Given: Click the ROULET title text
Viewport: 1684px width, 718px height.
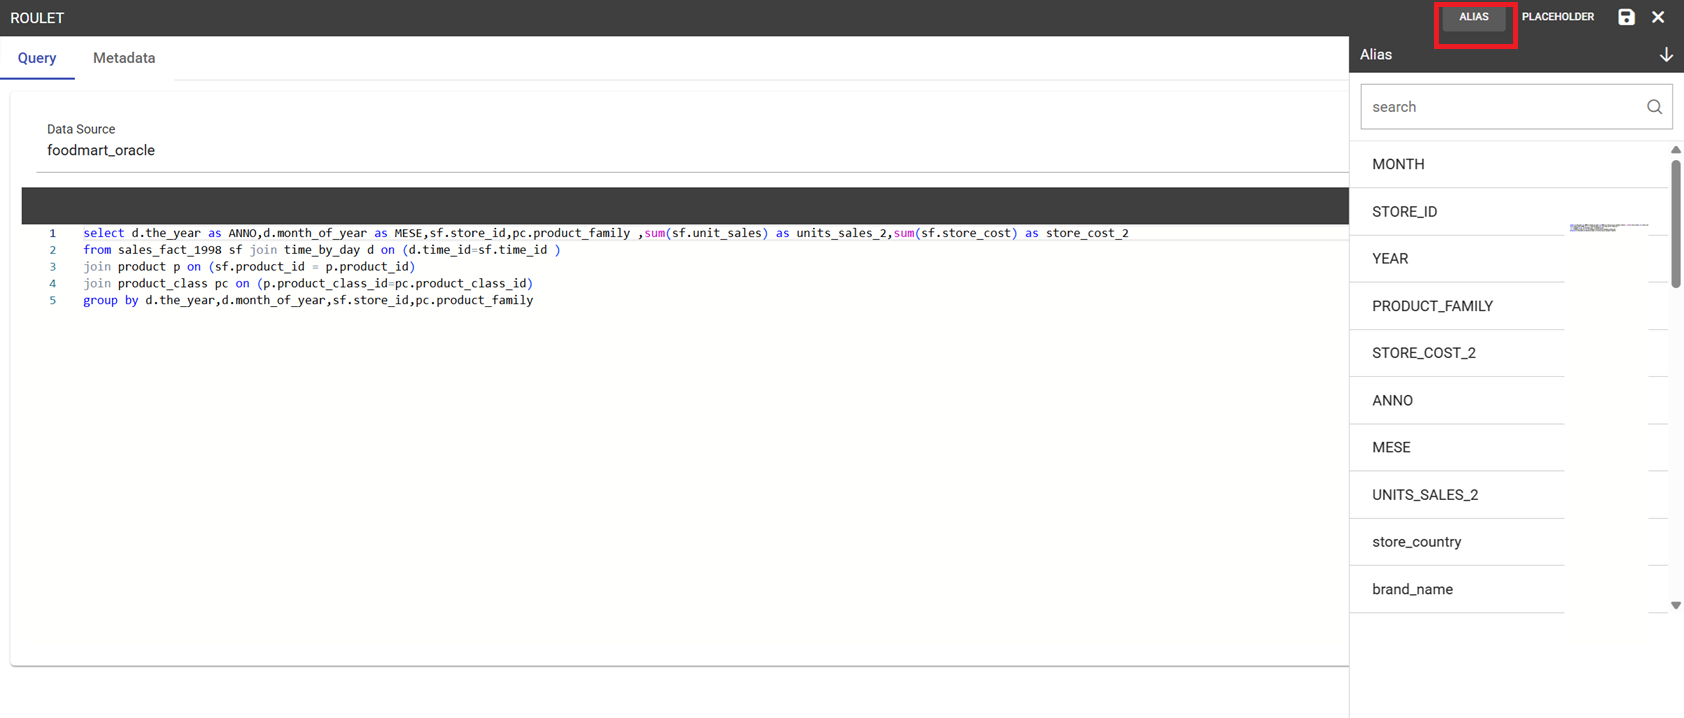Looking at the screenshot, I should (37, 18).
